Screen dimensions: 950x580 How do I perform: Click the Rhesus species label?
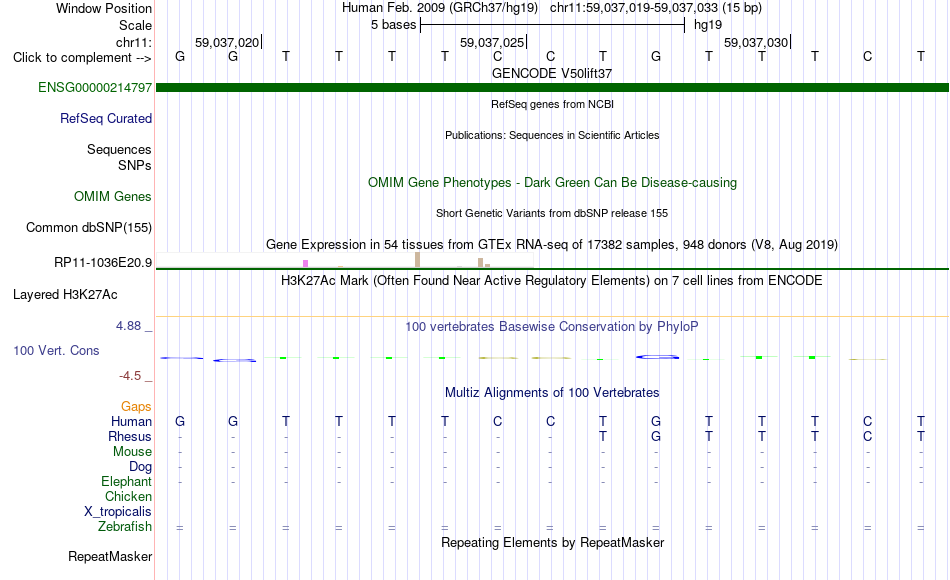(130, 436)
